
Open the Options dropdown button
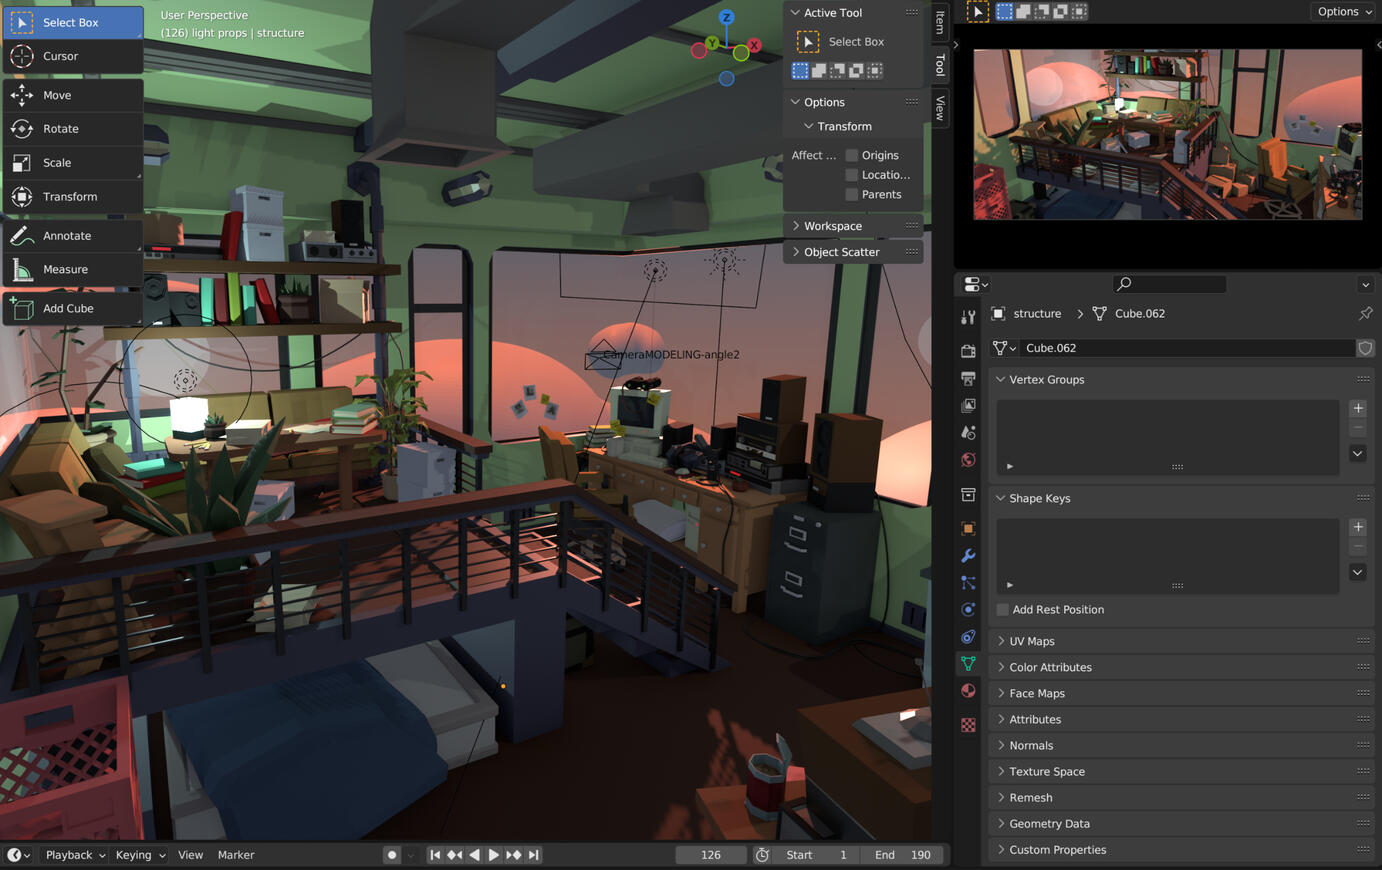[1343, 12]
